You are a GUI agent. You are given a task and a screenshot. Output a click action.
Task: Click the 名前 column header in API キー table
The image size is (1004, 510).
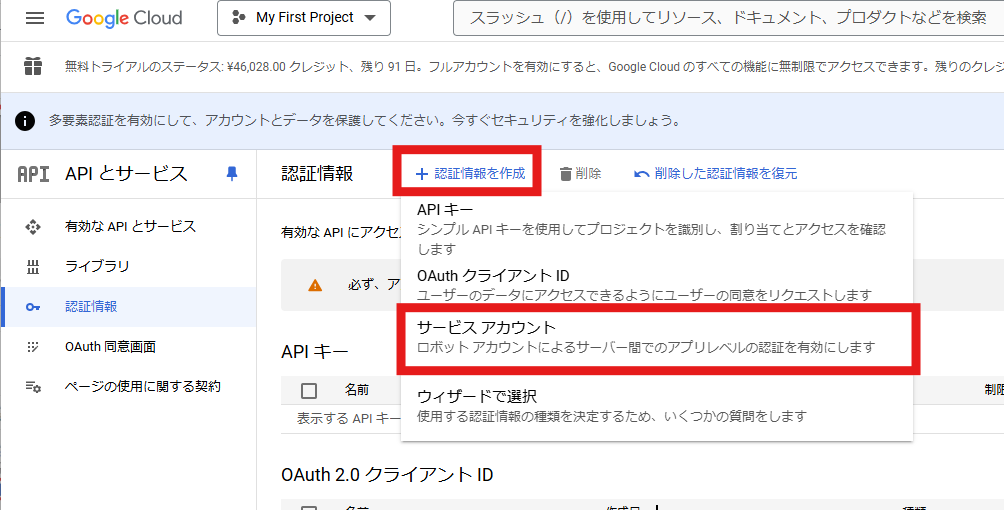357,390
